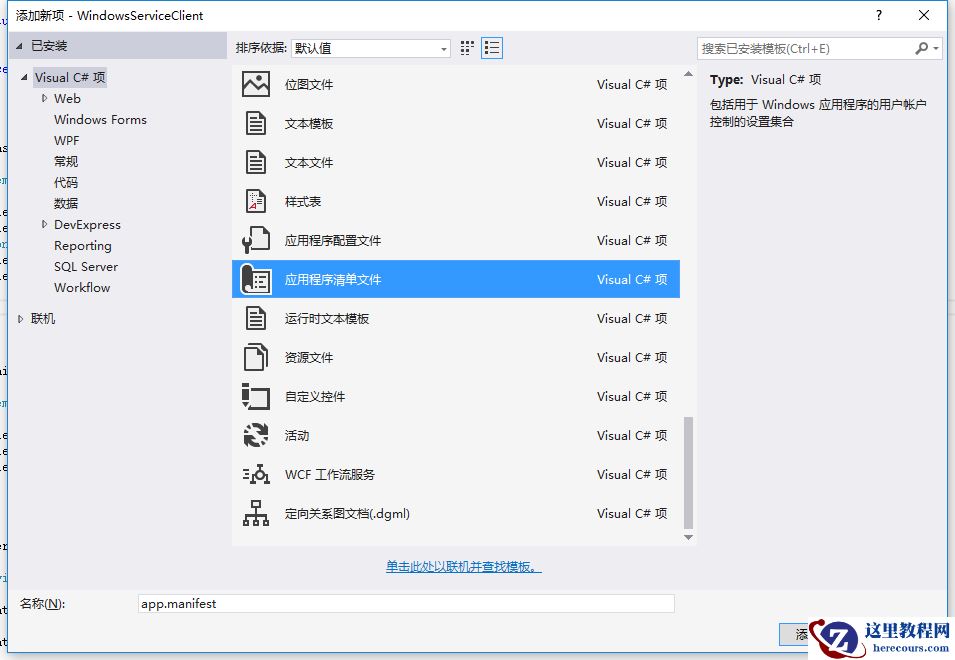Expand the DevExpress tree node
Screen dimensions: 955x660
(x=44, y=224)
